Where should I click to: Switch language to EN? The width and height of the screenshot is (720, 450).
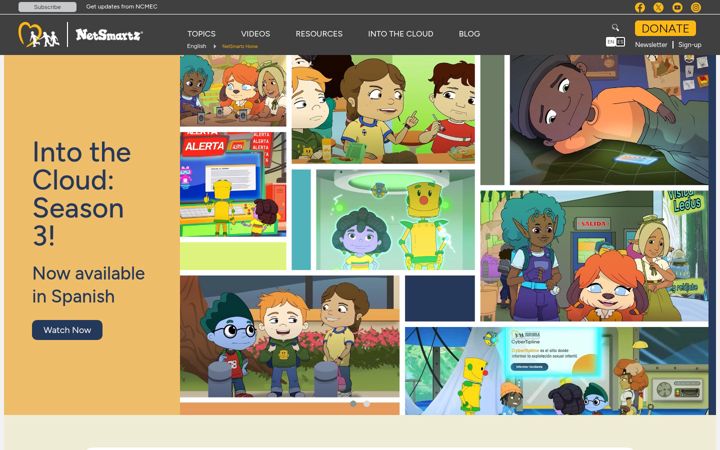611,42
